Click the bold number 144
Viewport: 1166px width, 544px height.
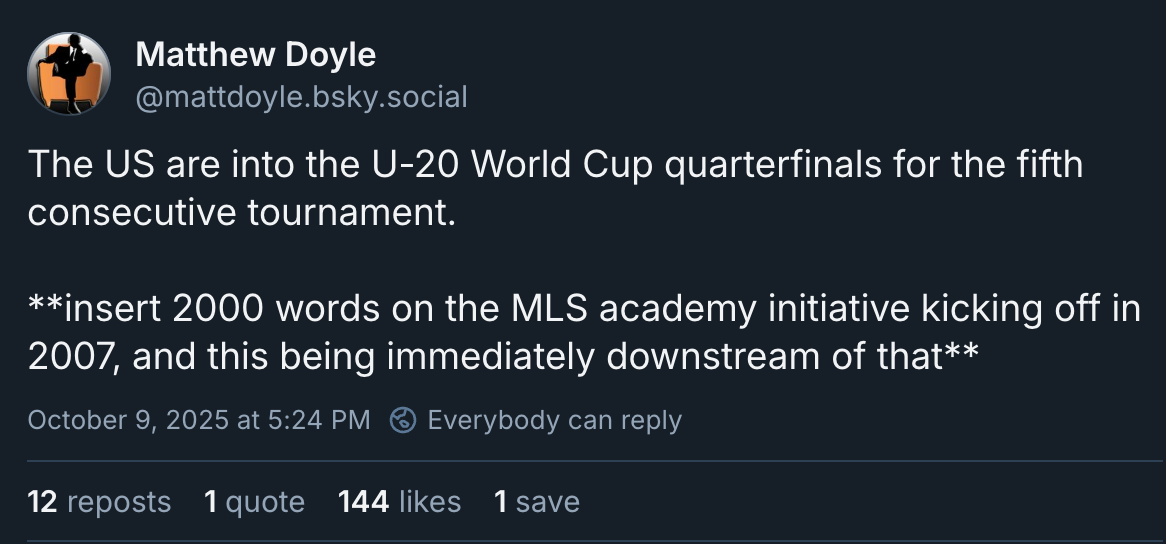click(363, 501)
